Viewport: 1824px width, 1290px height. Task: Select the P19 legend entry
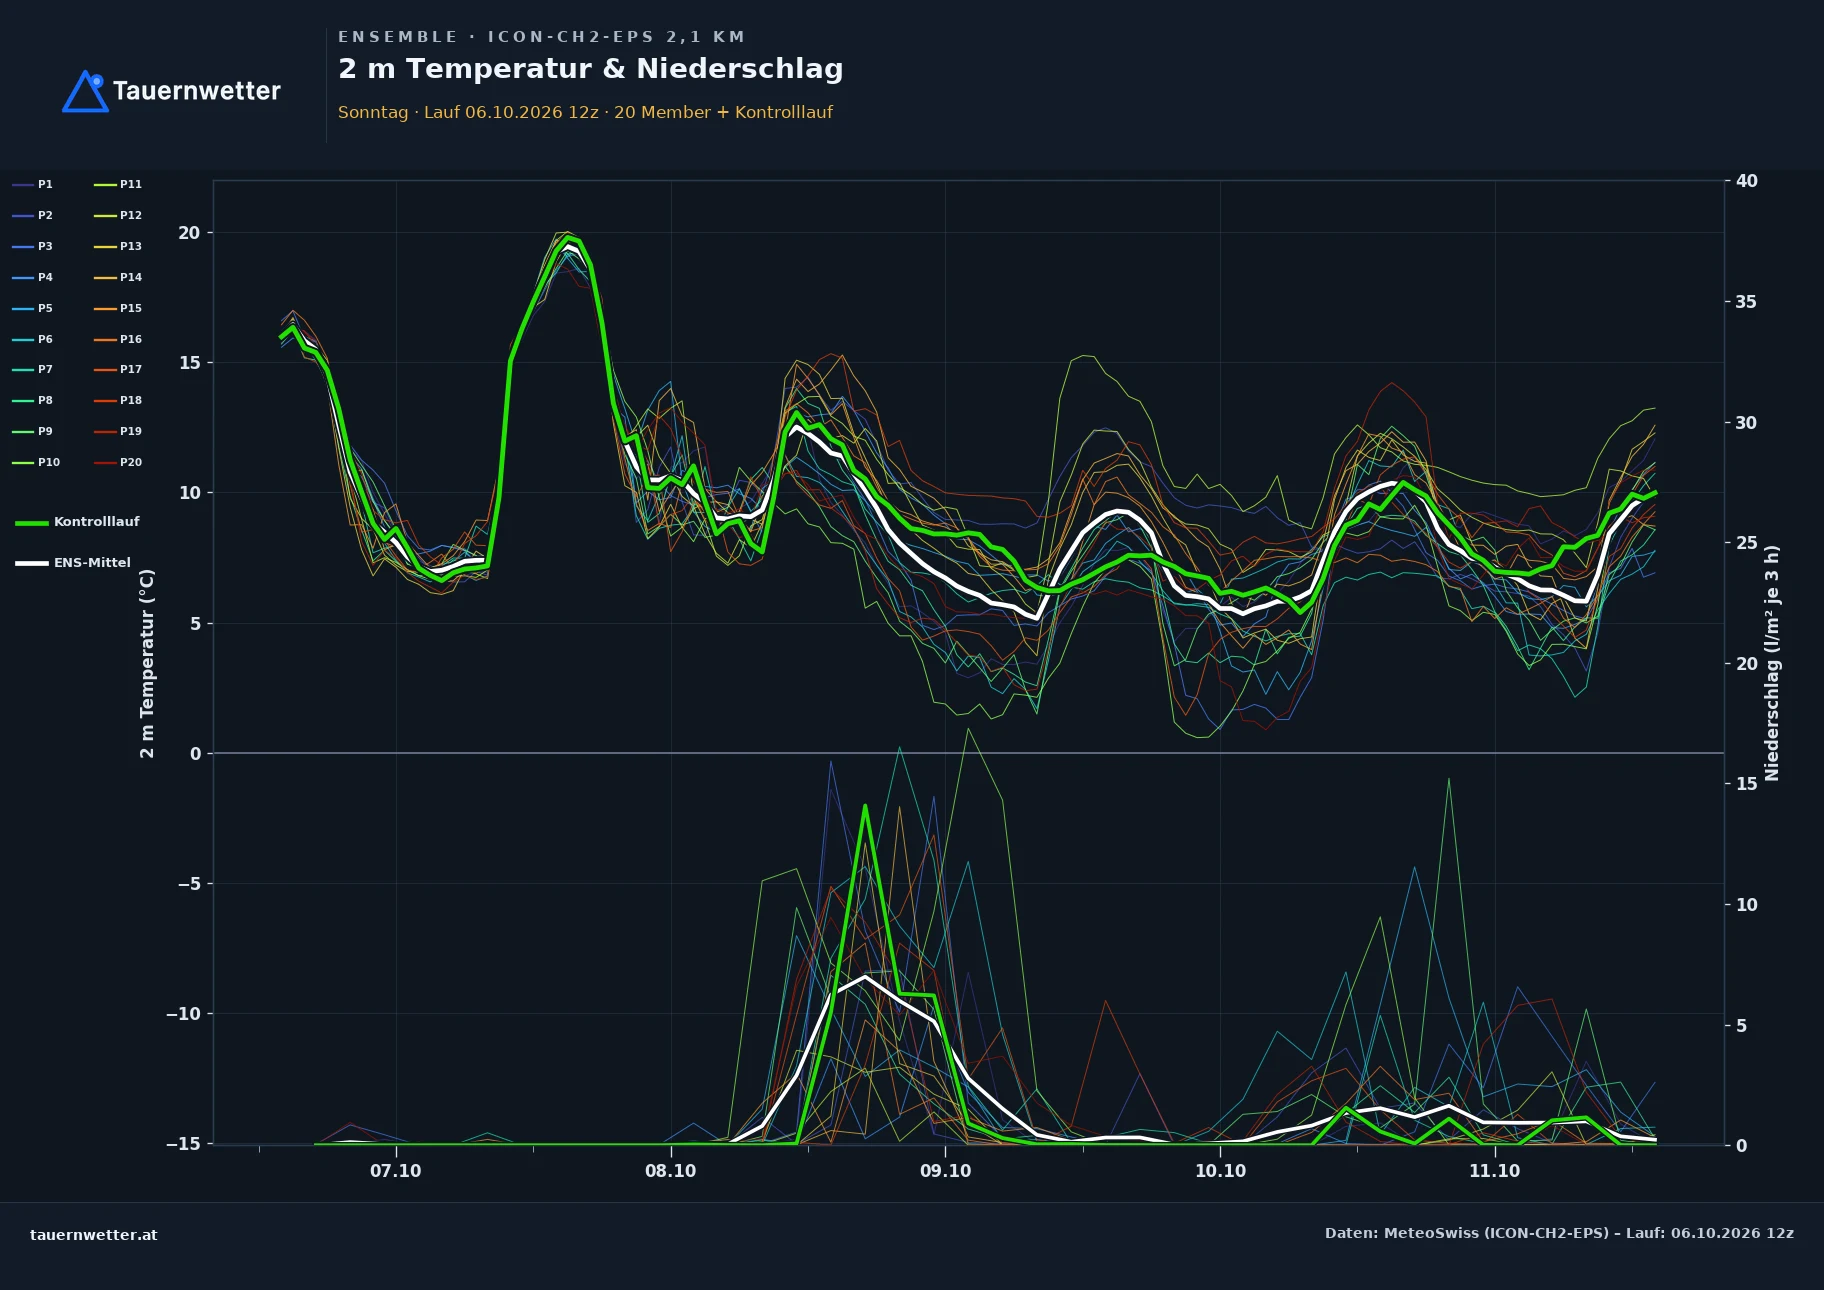118,431
